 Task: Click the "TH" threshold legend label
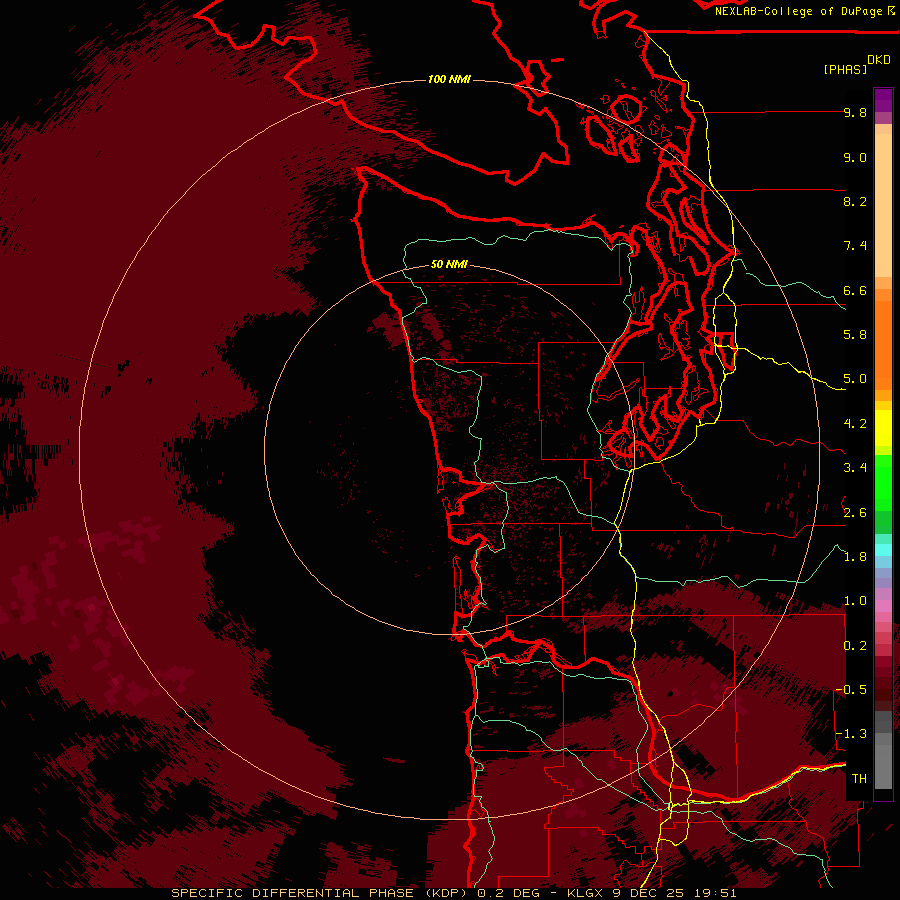pyautogui.click(x=859, y=779)
